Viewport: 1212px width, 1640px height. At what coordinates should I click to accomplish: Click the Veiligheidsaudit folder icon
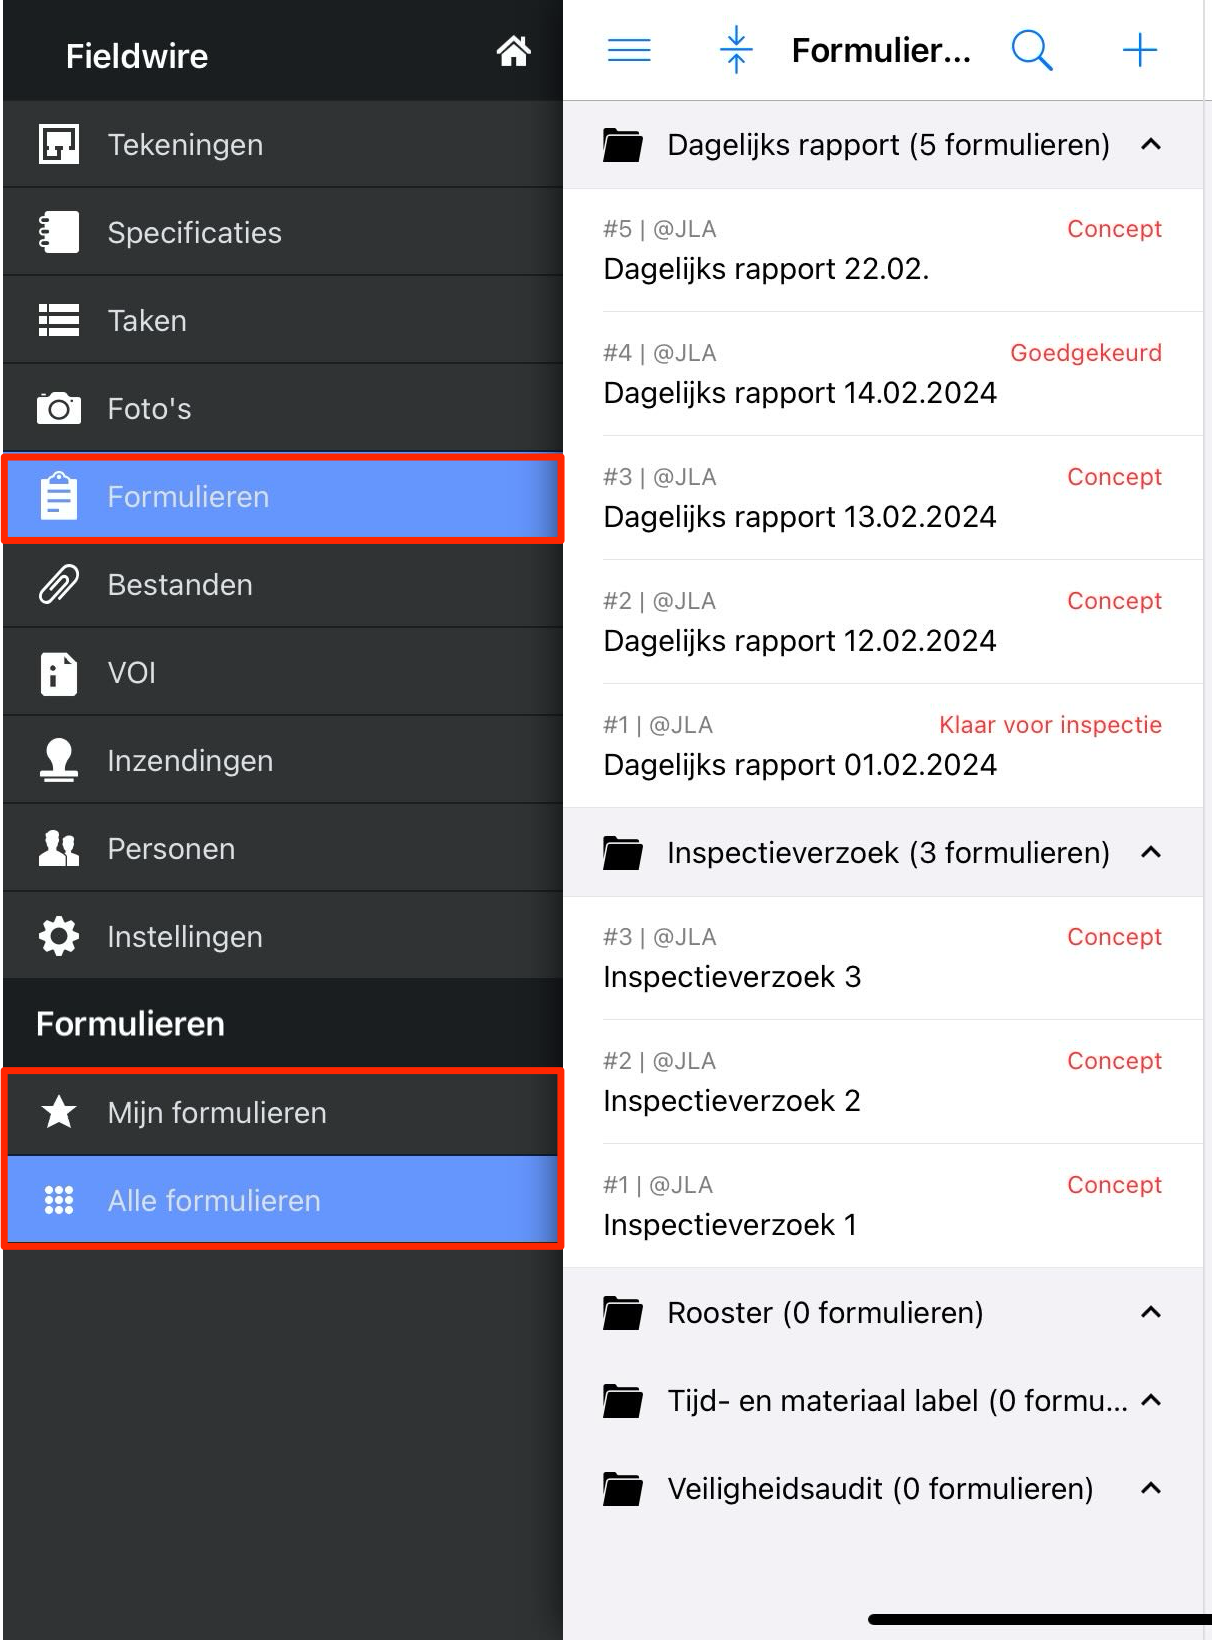click(623, 1489)
